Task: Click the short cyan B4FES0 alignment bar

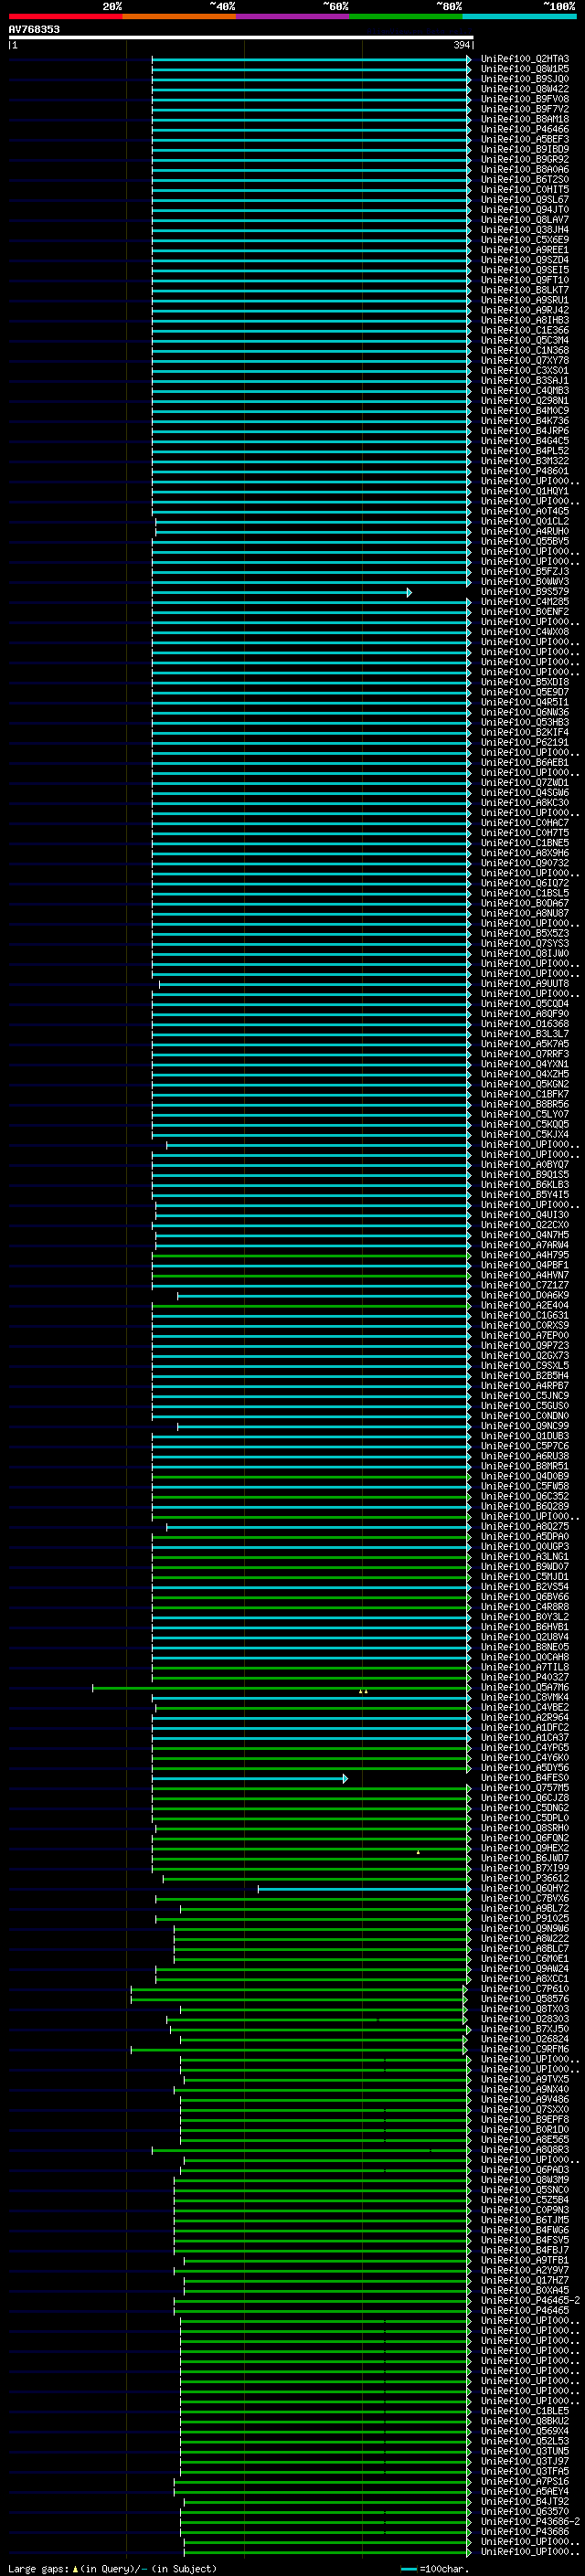Action: coord(249,1778)
